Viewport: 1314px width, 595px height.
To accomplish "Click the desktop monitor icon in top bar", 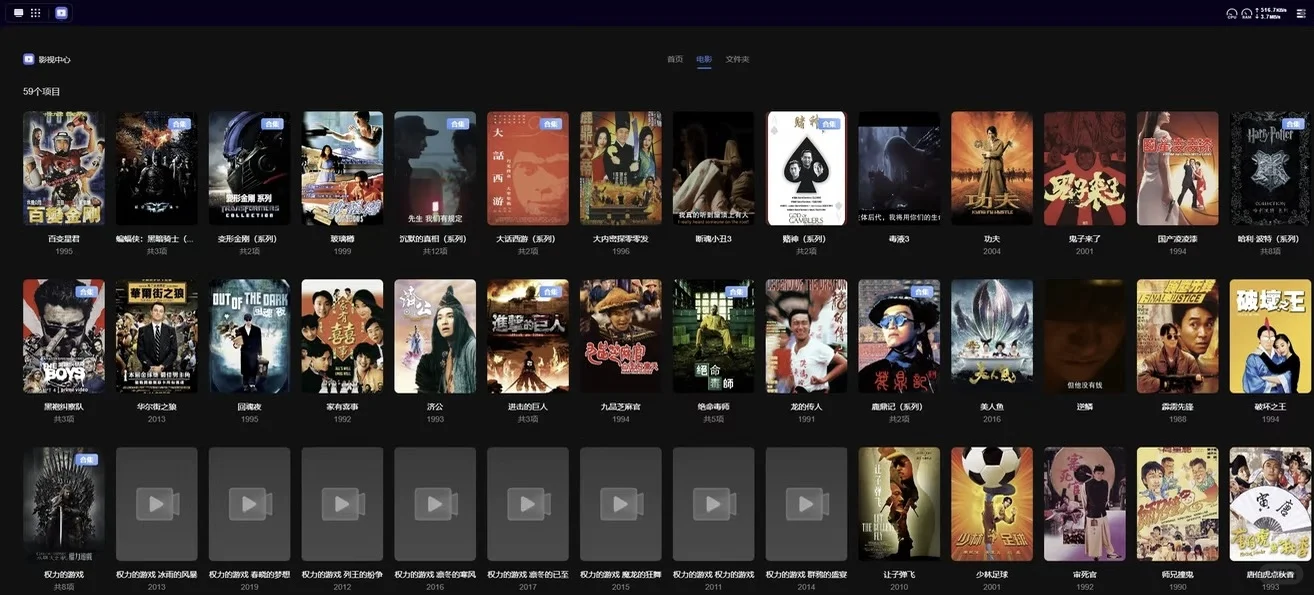I will (x=18, y=13).
